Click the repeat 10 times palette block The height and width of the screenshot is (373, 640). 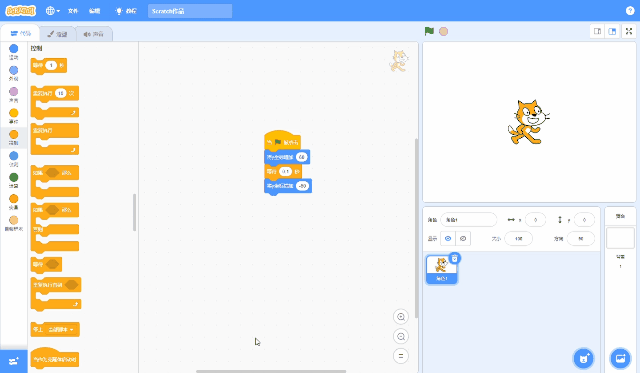[55, 102]
